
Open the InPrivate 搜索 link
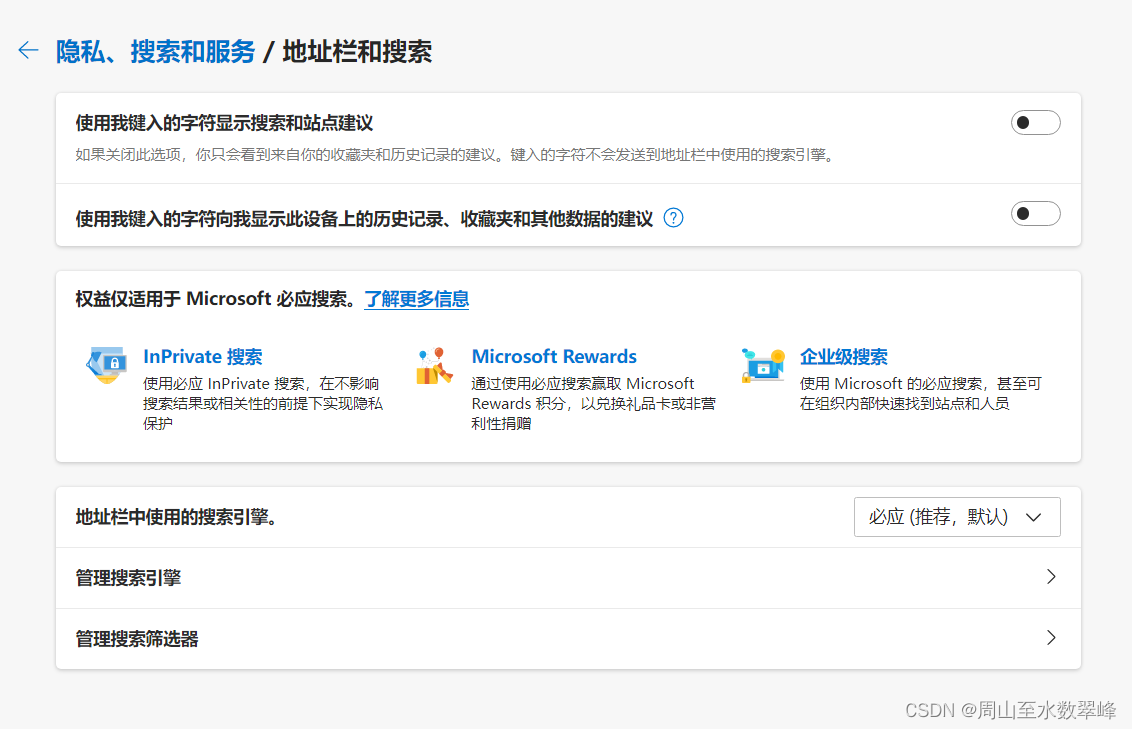(x=203, y=357)
